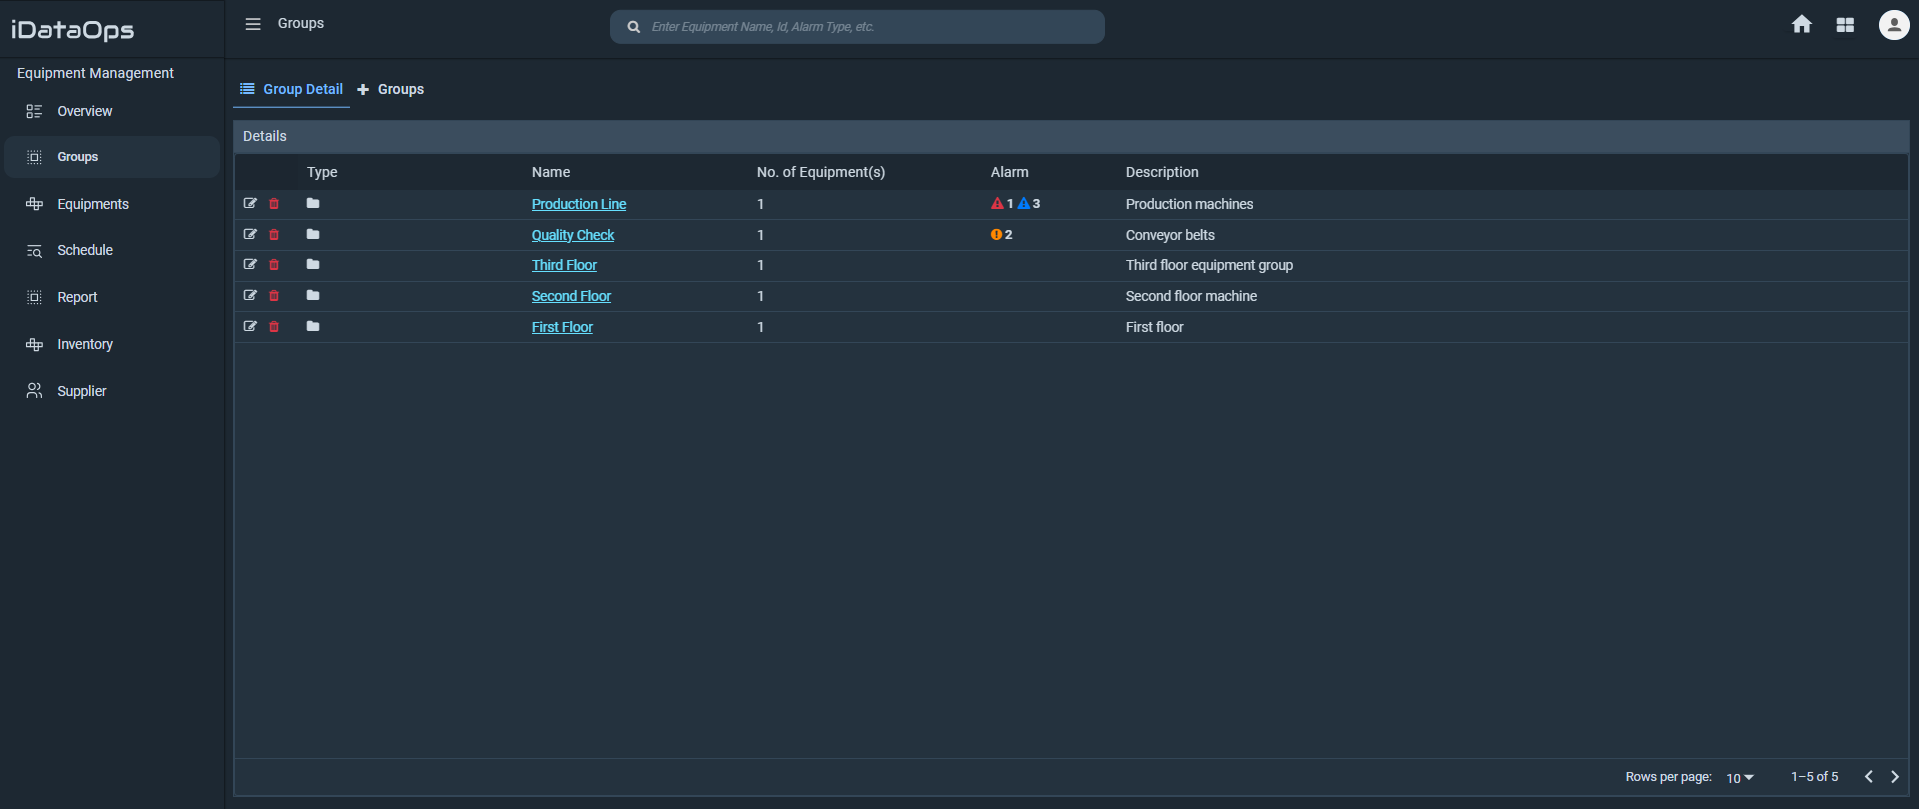Screen dimensions: 1919x809
Task: Open the user profile avatar
Action: 1893,25
